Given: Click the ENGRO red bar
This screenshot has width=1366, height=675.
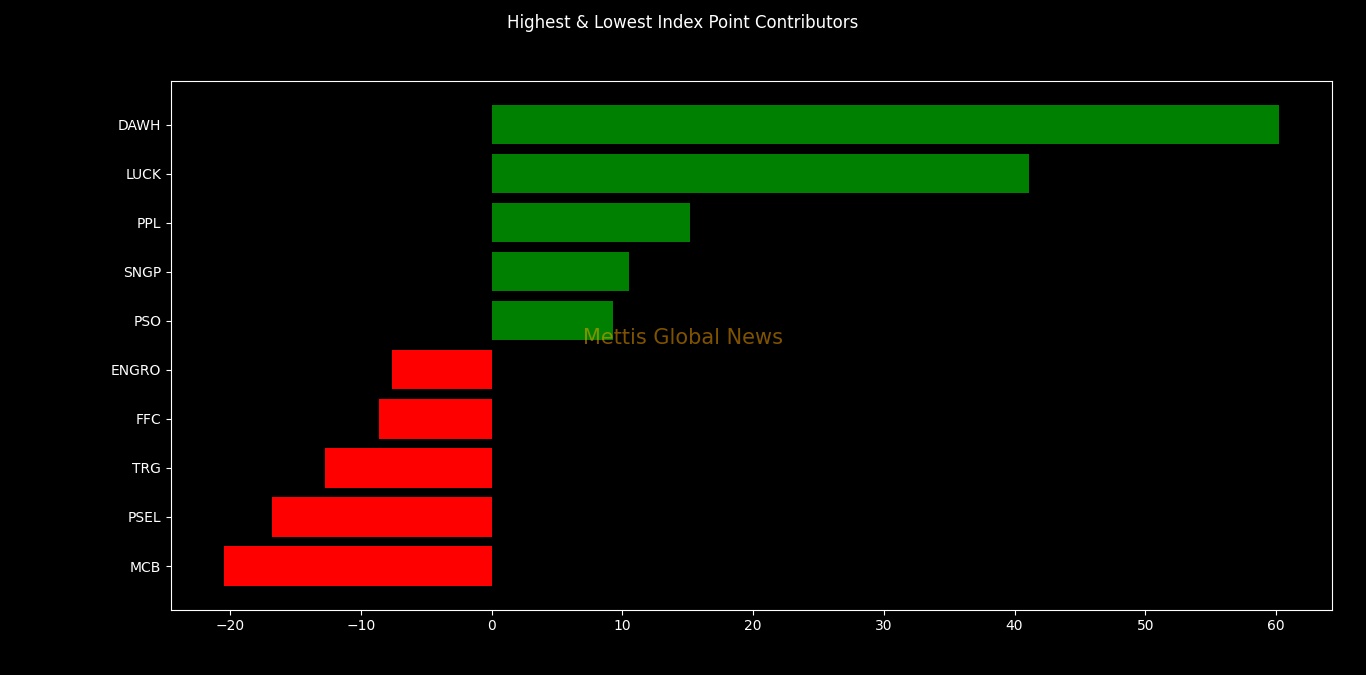Looking at the screenshot, I should tap(442, 370).
